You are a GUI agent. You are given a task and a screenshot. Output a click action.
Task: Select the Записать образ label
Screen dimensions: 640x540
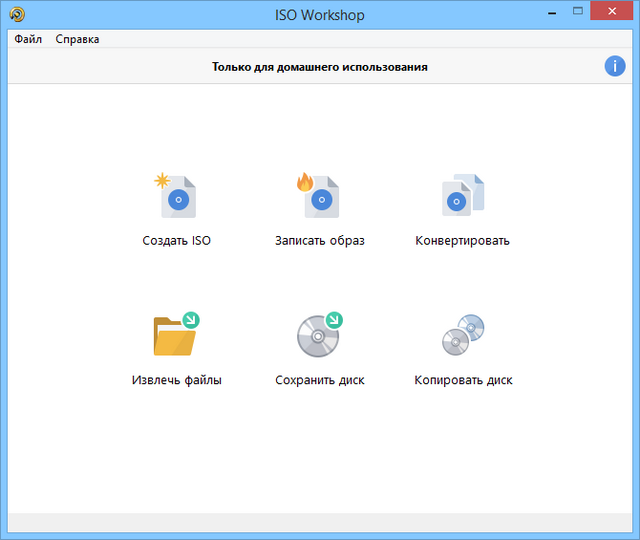click(320, 240)
